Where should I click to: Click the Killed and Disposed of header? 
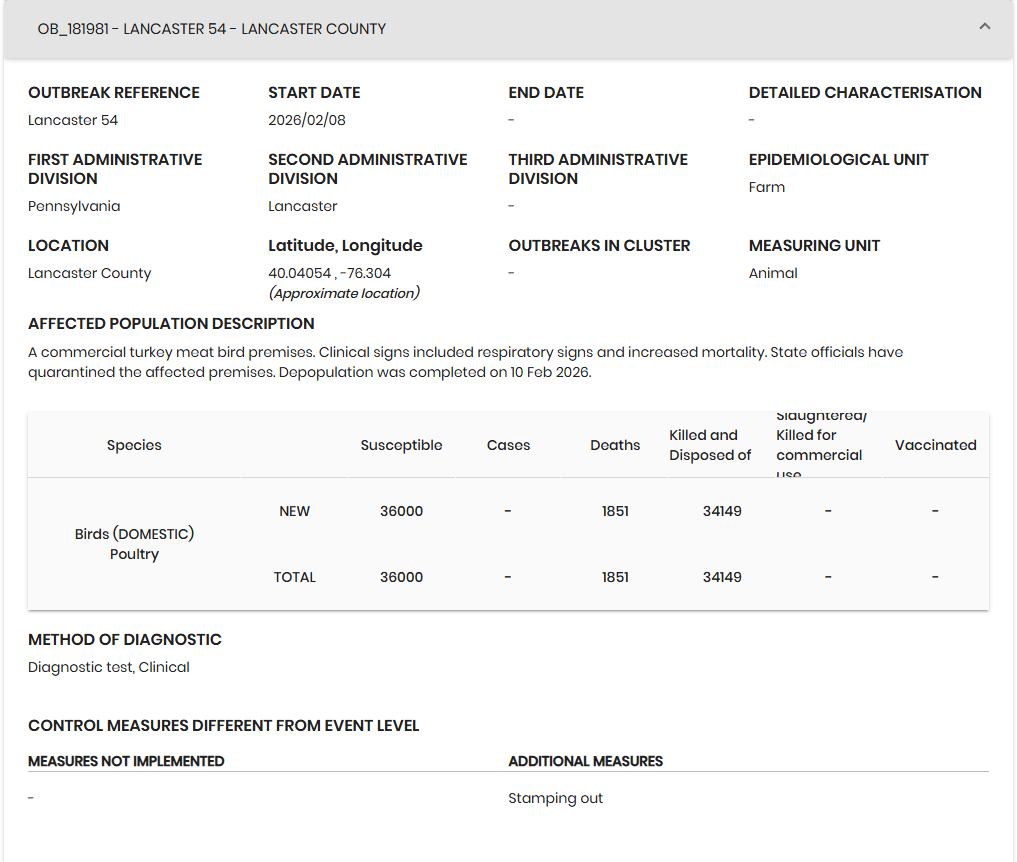(x=710, y=445)
